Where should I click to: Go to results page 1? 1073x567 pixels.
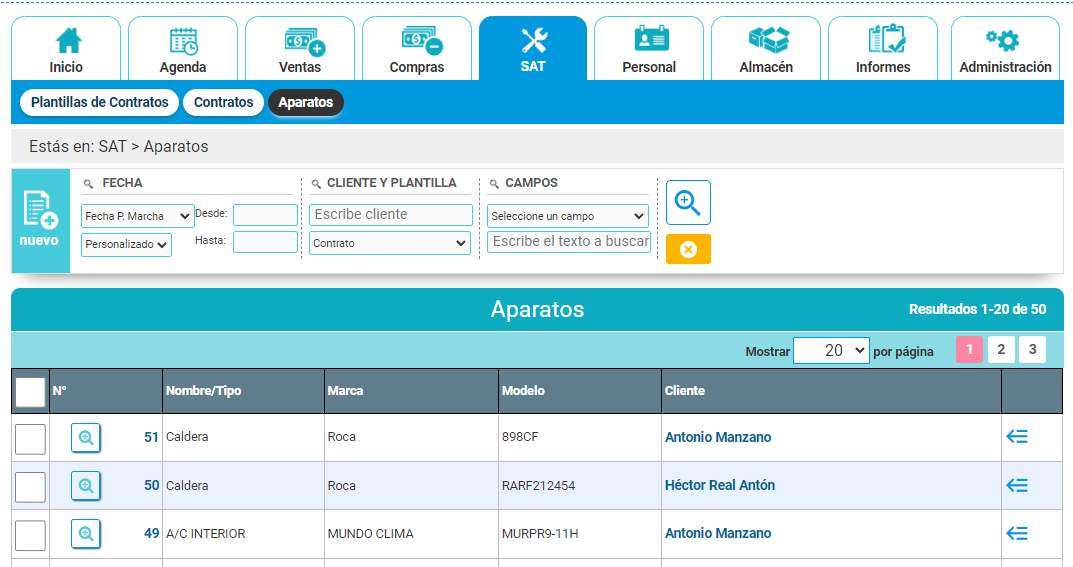[x=969, y=350]
